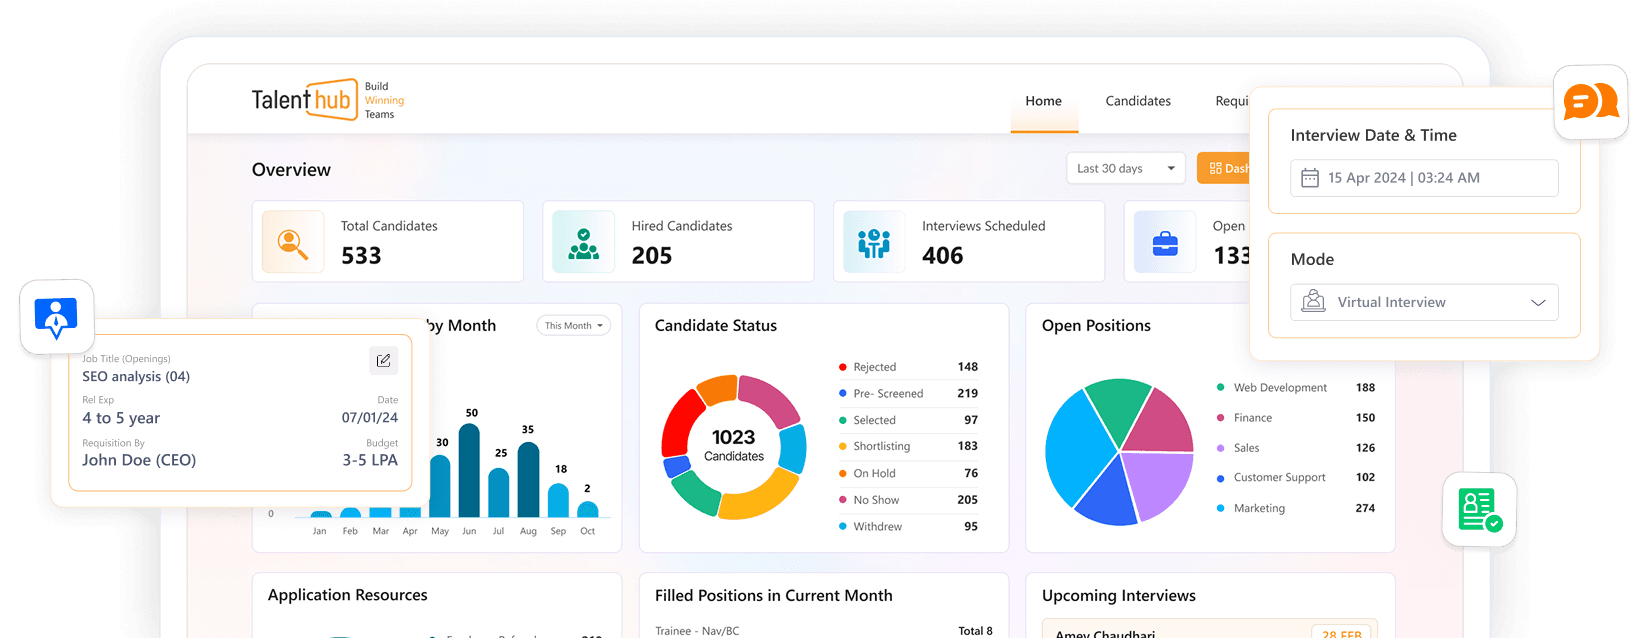1648x638 pixels.
Task: Click the Interview Date & Time input field
Action: click(x=1424, y=178)
